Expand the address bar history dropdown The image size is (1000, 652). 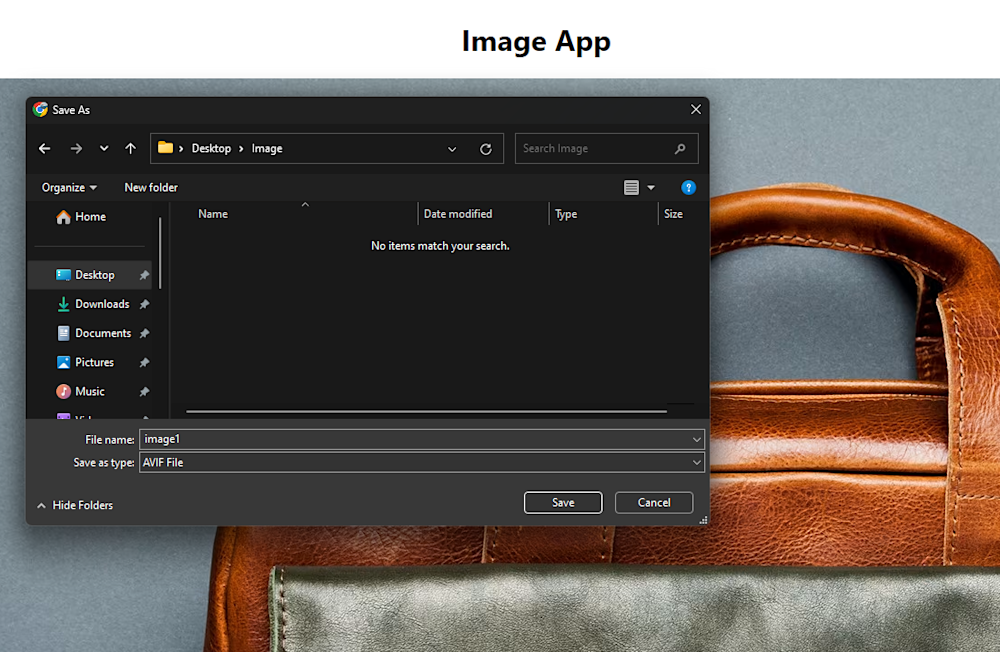[x=452, y=149]
